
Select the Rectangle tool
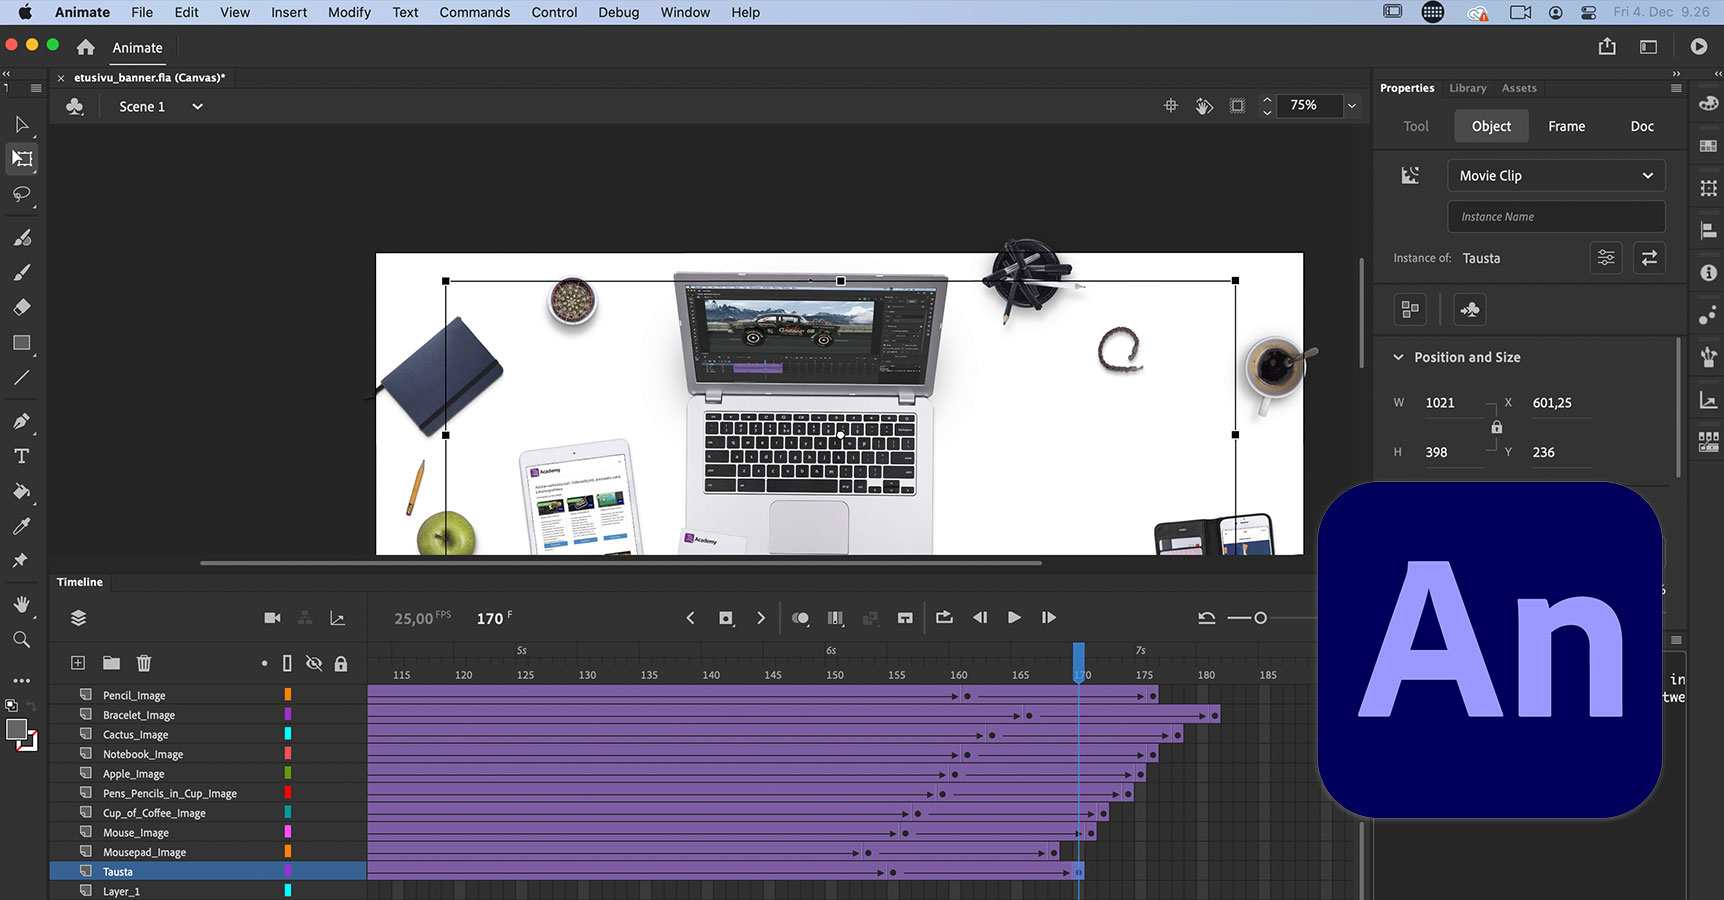pos(22,343)
